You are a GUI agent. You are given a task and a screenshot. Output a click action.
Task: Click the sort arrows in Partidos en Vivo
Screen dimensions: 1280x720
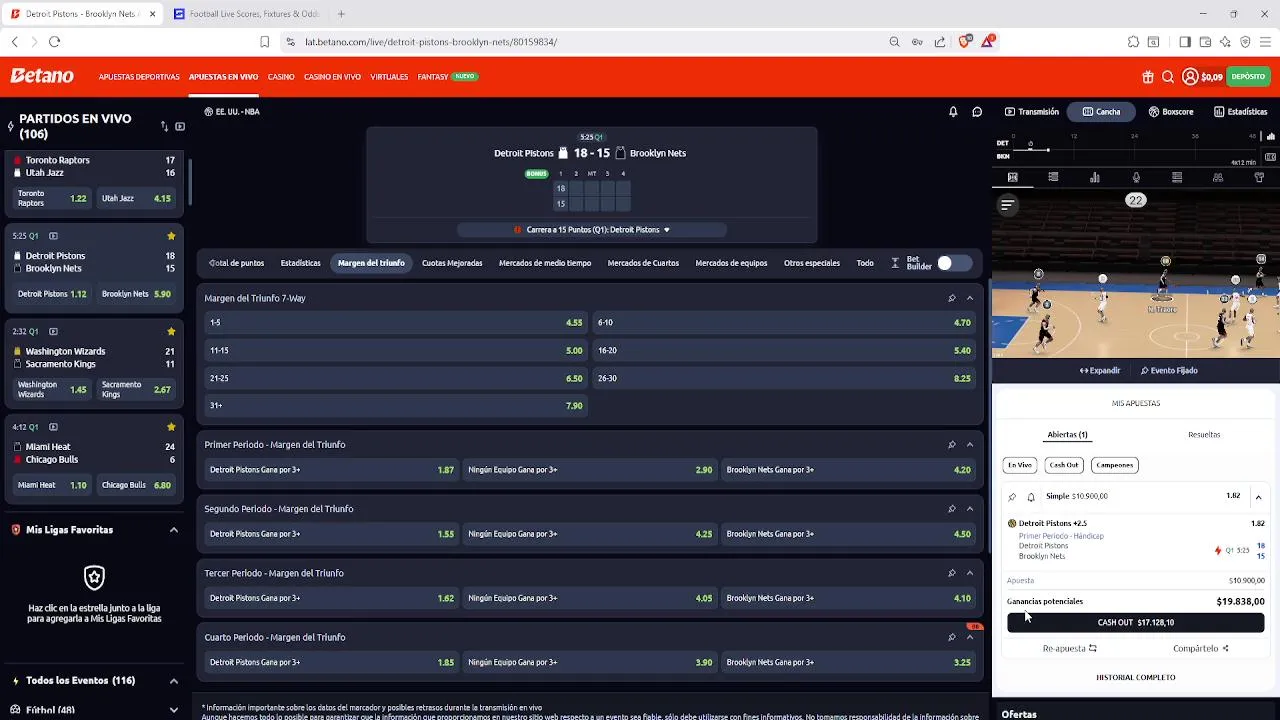(x=164, y=127)
